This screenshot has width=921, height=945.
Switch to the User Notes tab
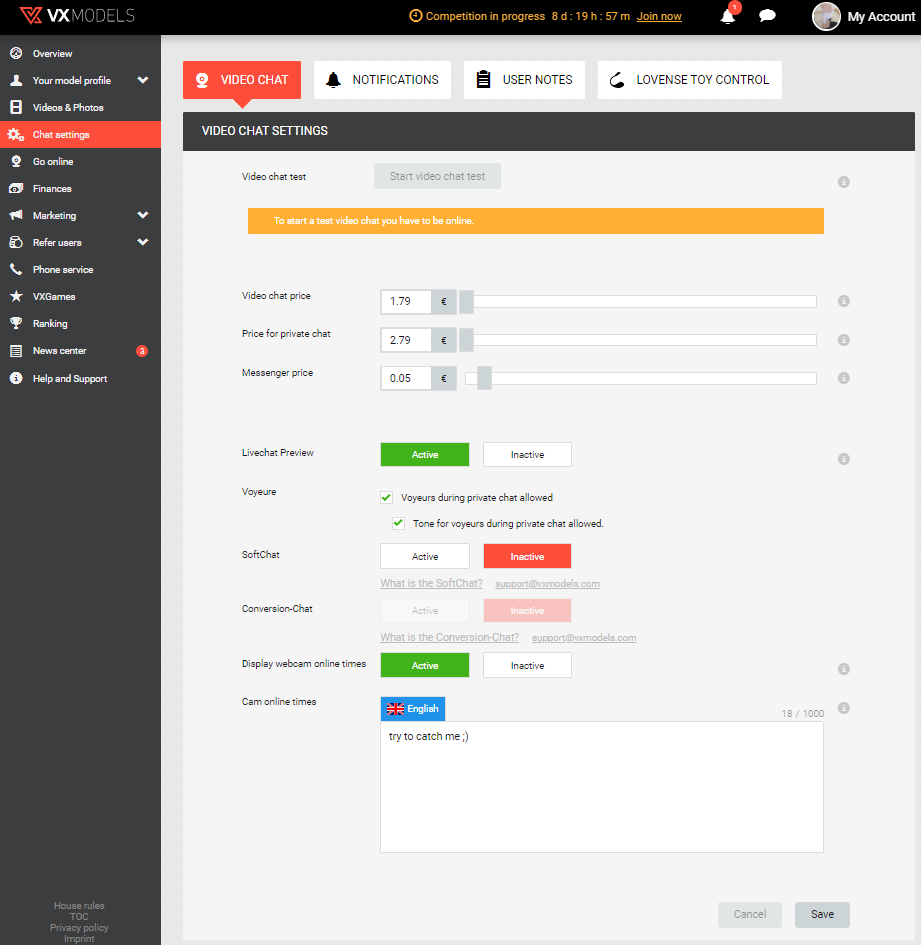tap(524, 80)
